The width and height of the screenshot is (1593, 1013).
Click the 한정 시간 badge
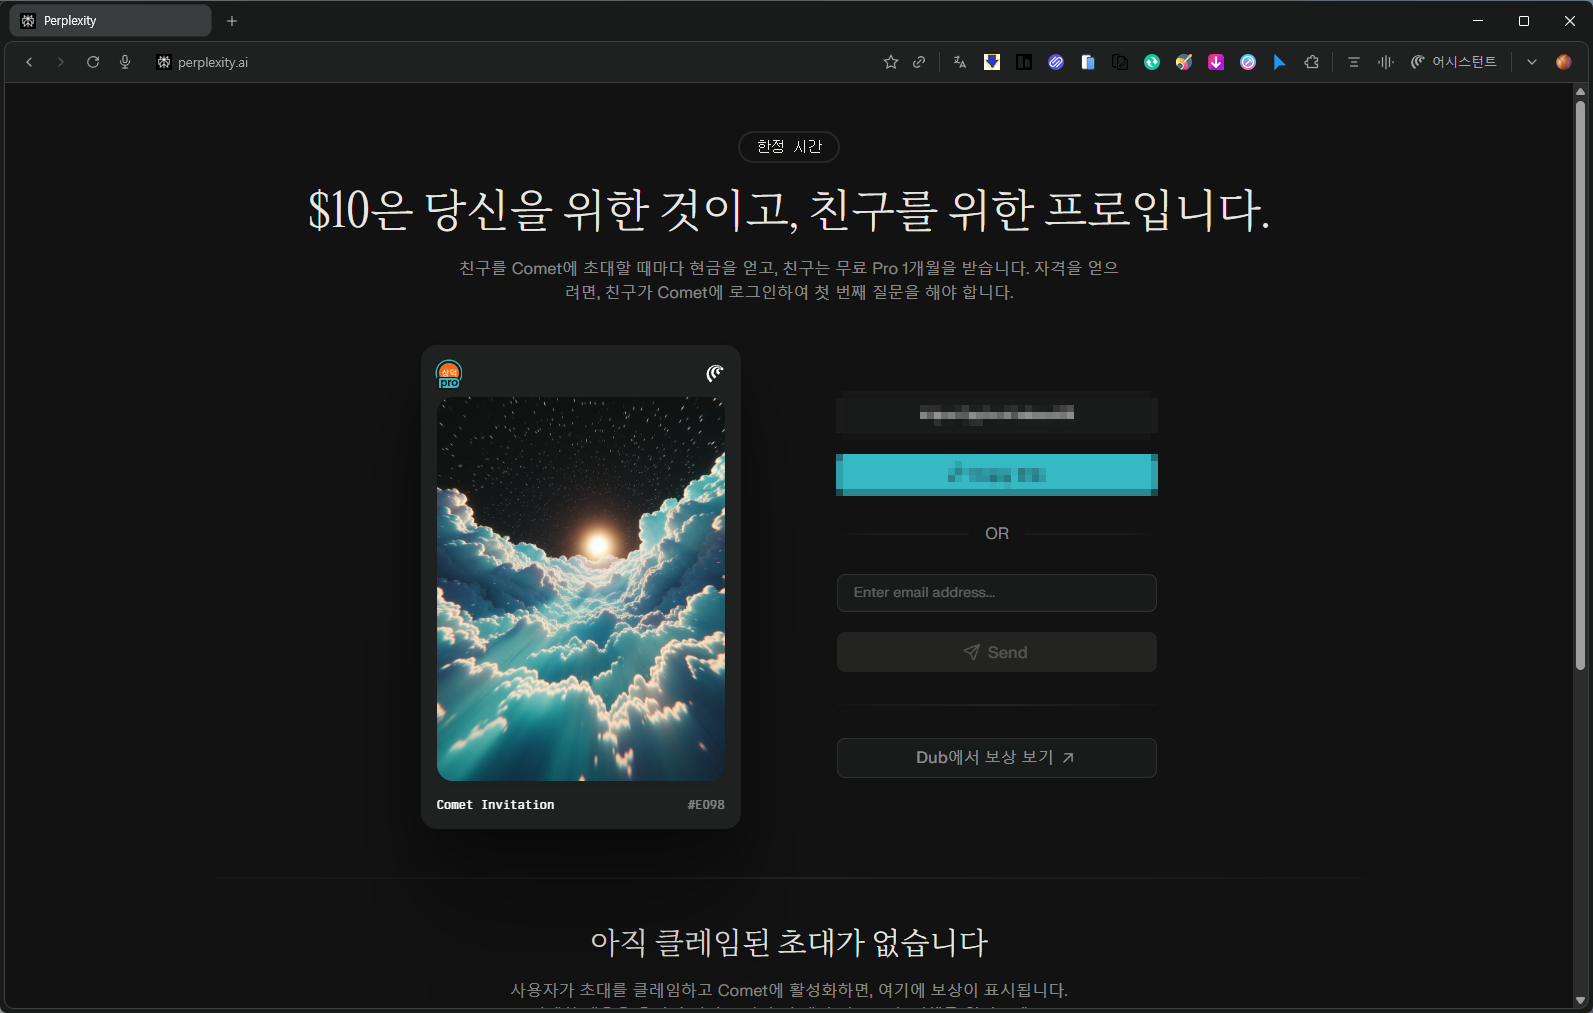[789, 147]
